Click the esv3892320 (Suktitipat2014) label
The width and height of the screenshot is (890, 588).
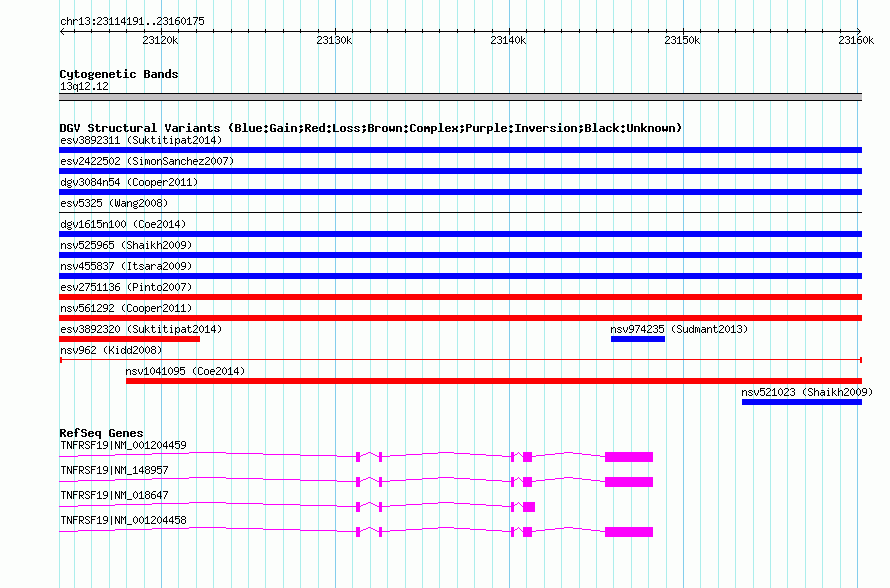click(x=141, y=329)
